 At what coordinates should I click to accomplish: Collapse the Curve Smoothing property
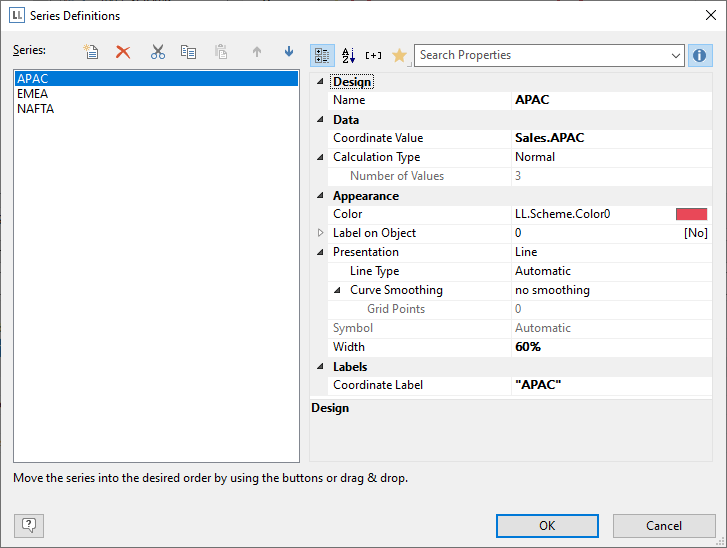[x=338, y=290]
